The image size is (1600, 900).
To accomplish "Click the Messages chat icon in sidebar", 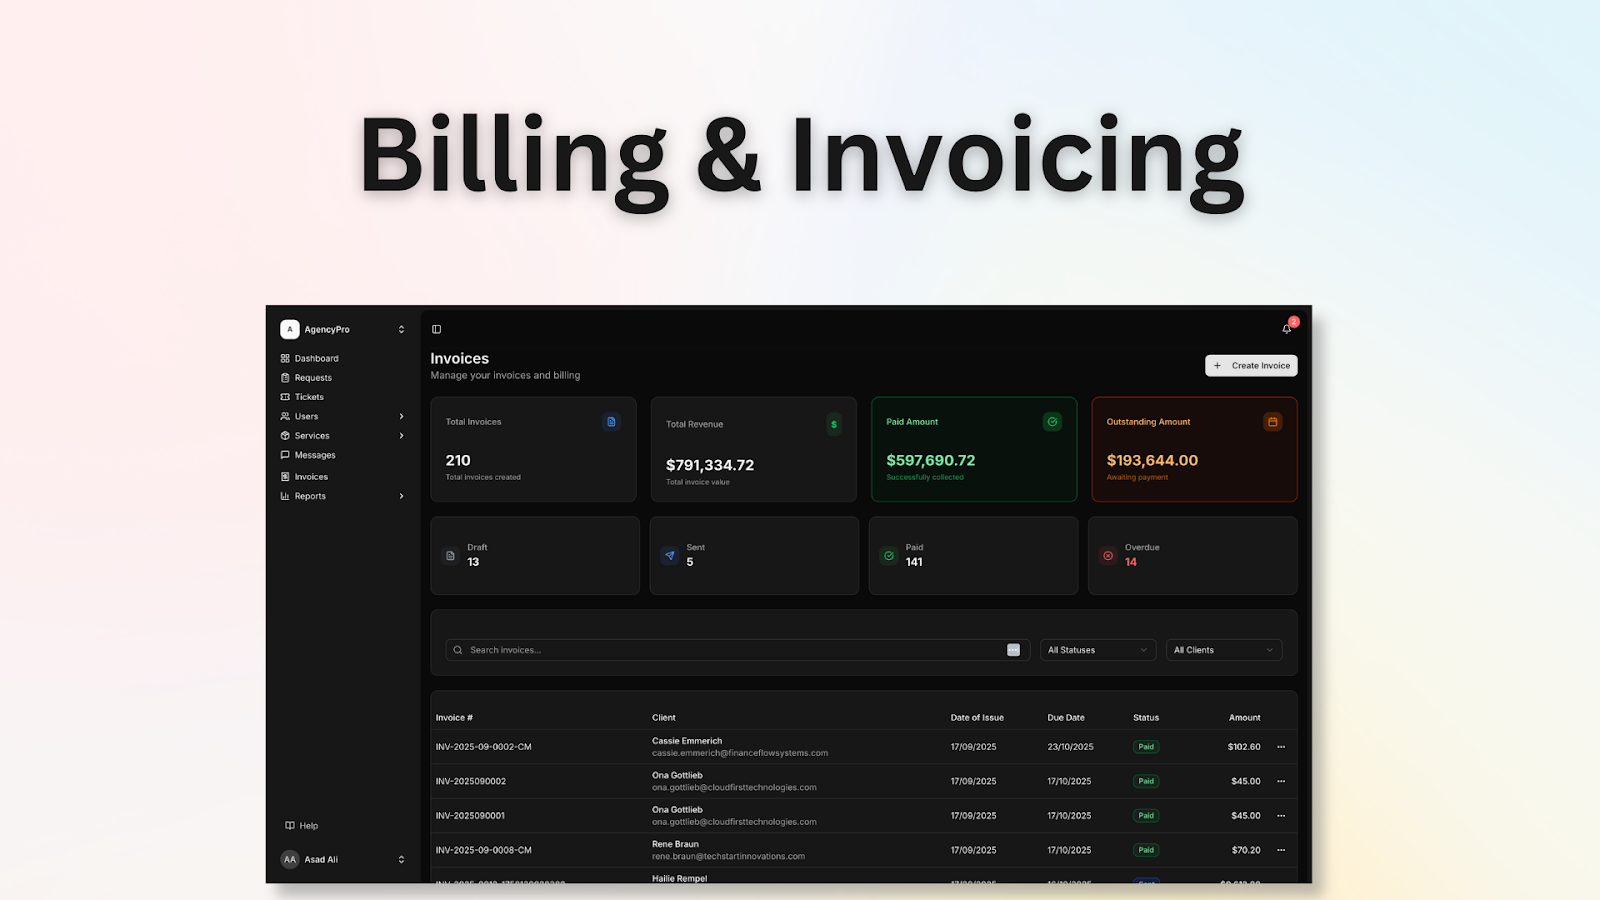I will (x=286, y=455).
